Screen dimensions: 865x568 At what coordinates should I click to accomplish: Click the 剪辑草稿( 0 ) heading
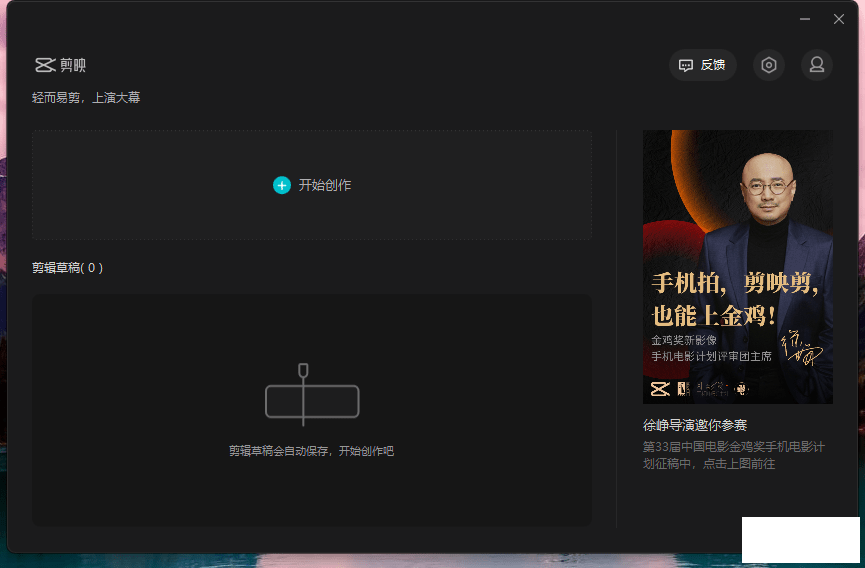(67, 268)
